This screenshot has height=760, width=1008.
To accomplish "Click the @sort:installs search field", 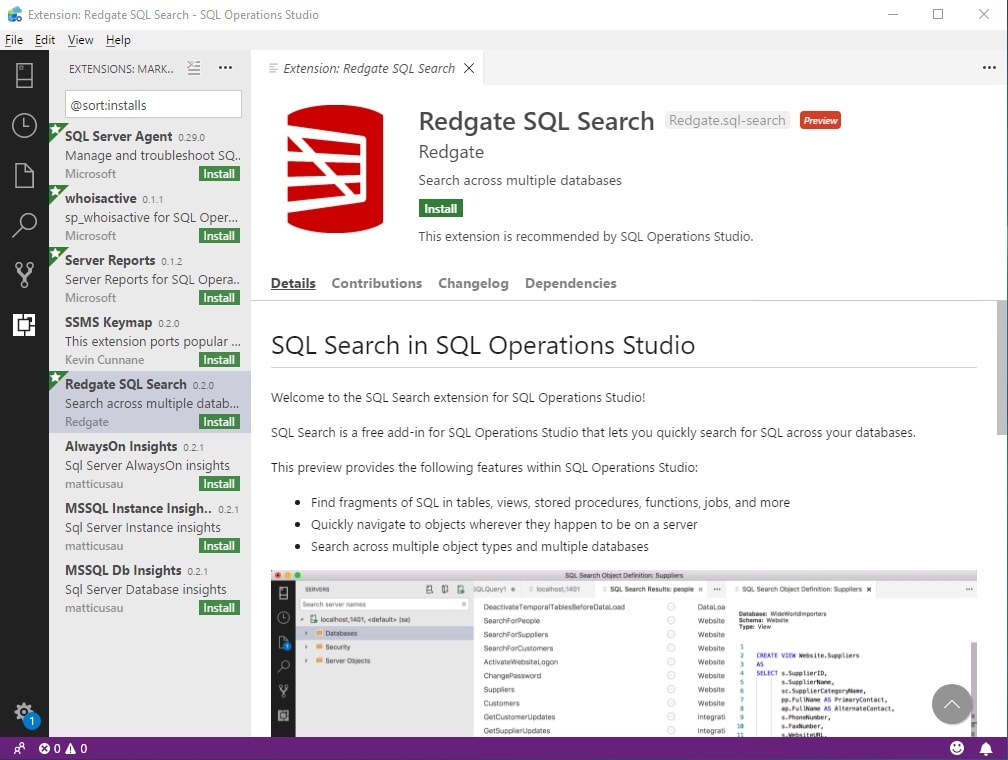I will (153, 105).
